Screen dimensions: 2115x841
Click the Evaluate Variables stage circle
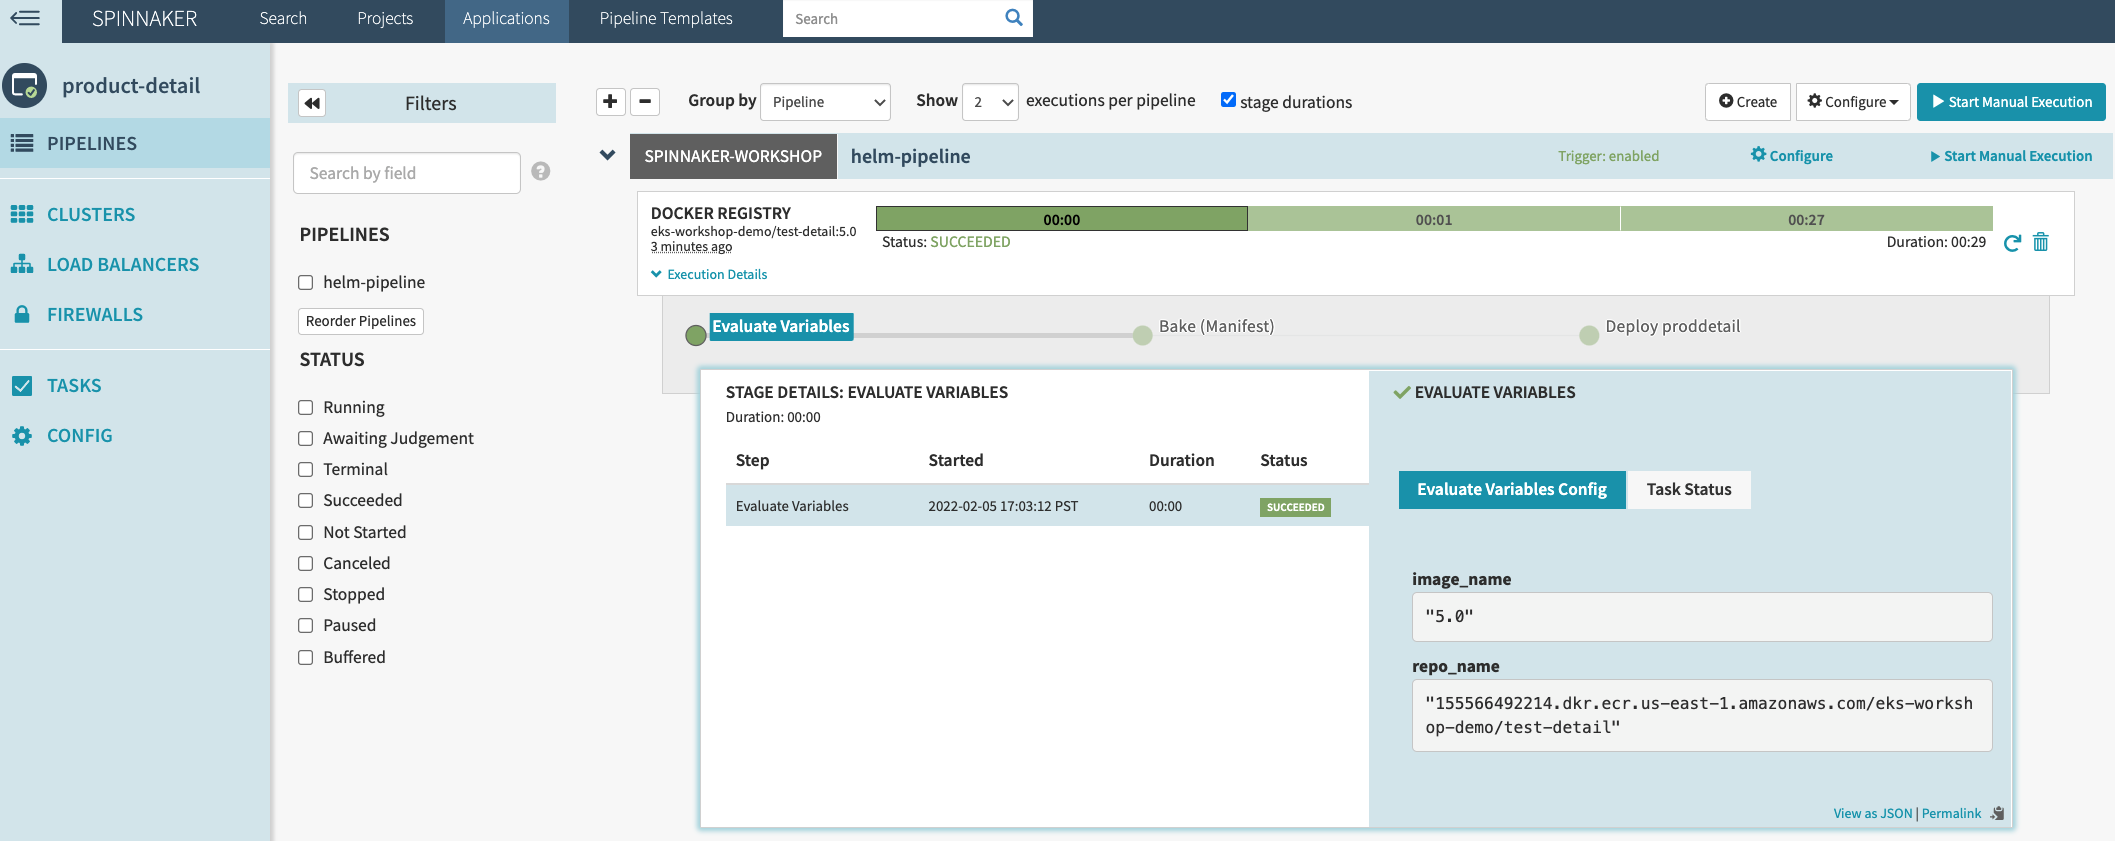696,335
